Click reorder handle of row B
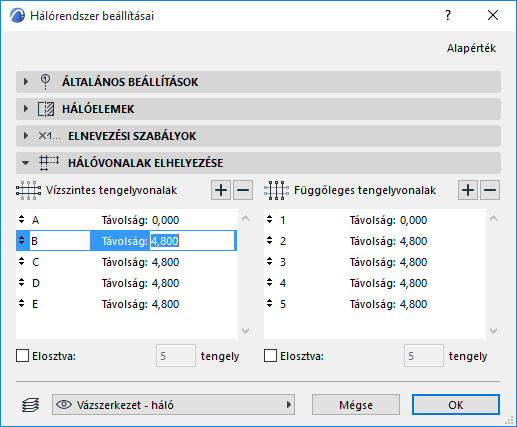The width and height of the screenshot is (517, 427). 22,240
